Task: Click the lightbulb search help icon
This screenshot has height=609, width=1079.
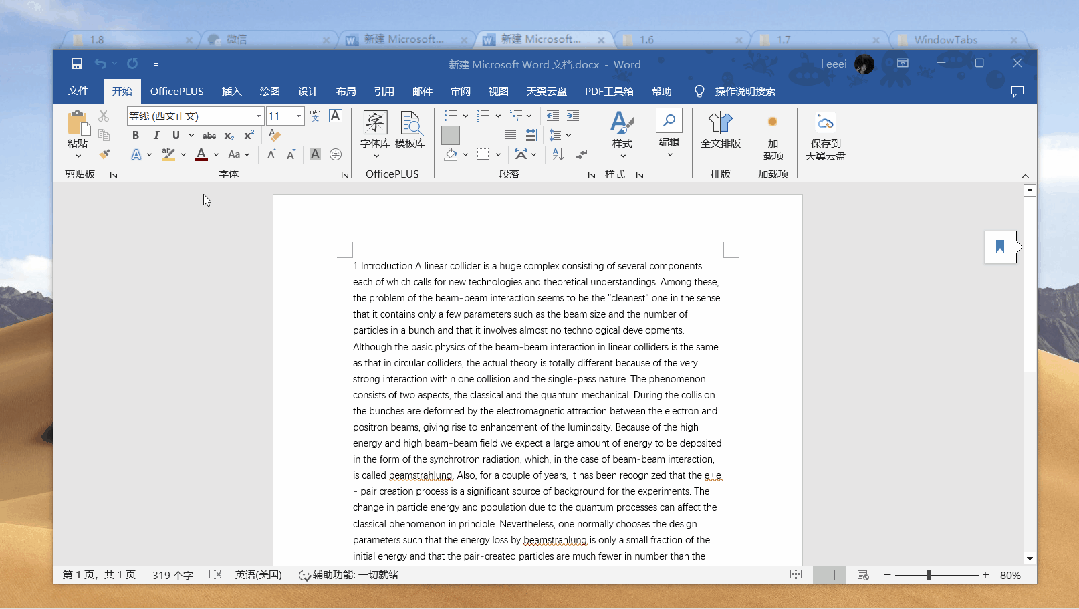Action: pos(699,92)
